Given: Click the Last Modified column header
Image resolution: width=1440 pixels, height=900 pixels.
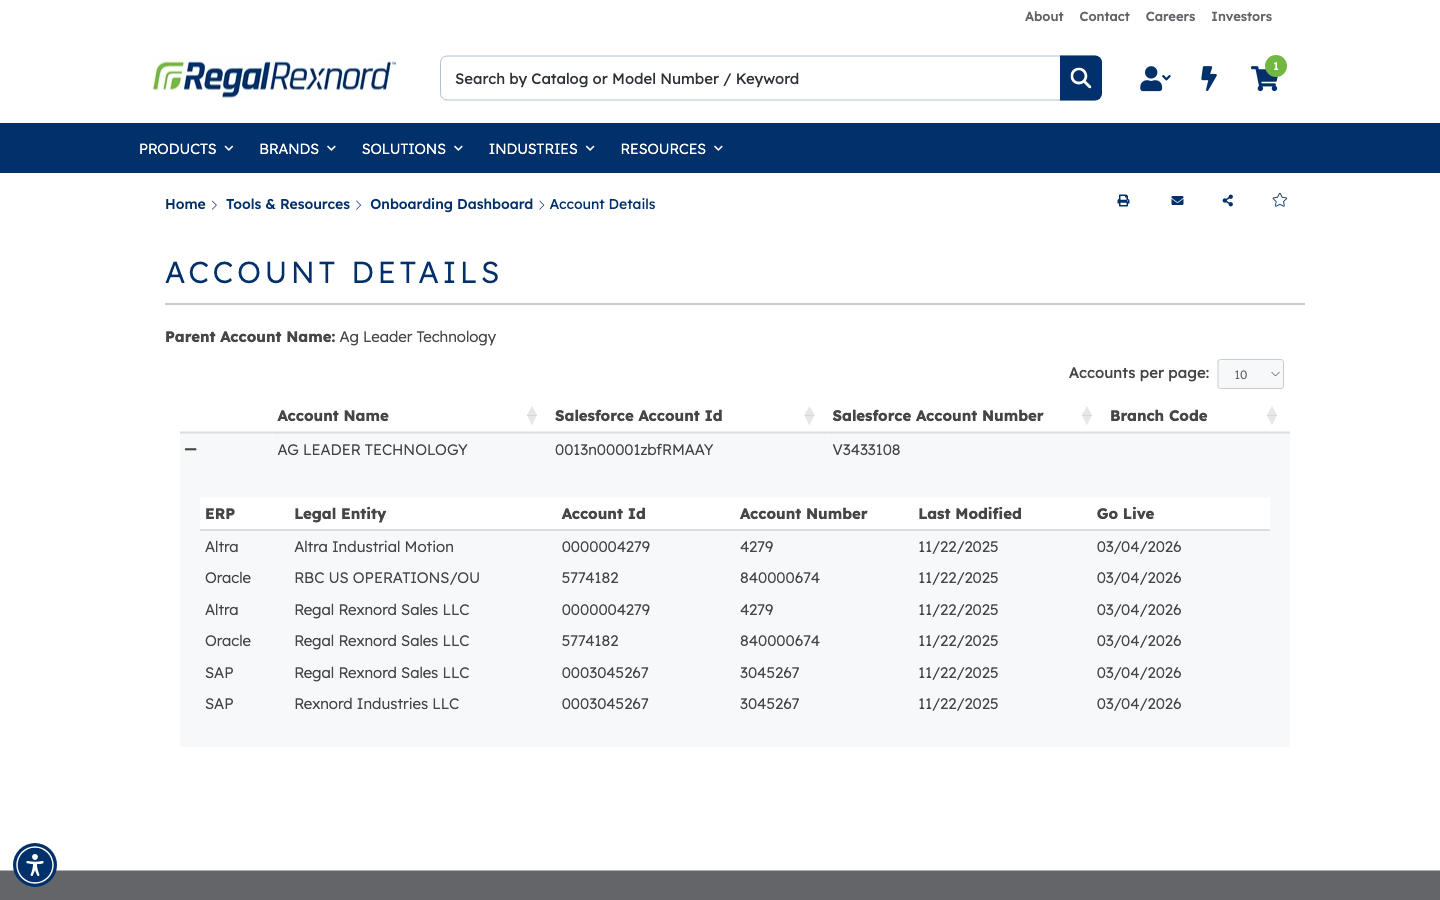Looking at the screenshot, I should (x=970, y=514).
